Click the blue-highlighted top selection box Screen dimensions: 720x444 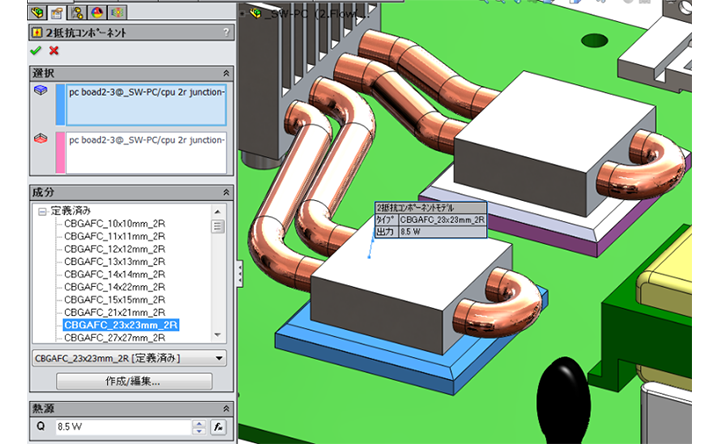click(145, 104)
